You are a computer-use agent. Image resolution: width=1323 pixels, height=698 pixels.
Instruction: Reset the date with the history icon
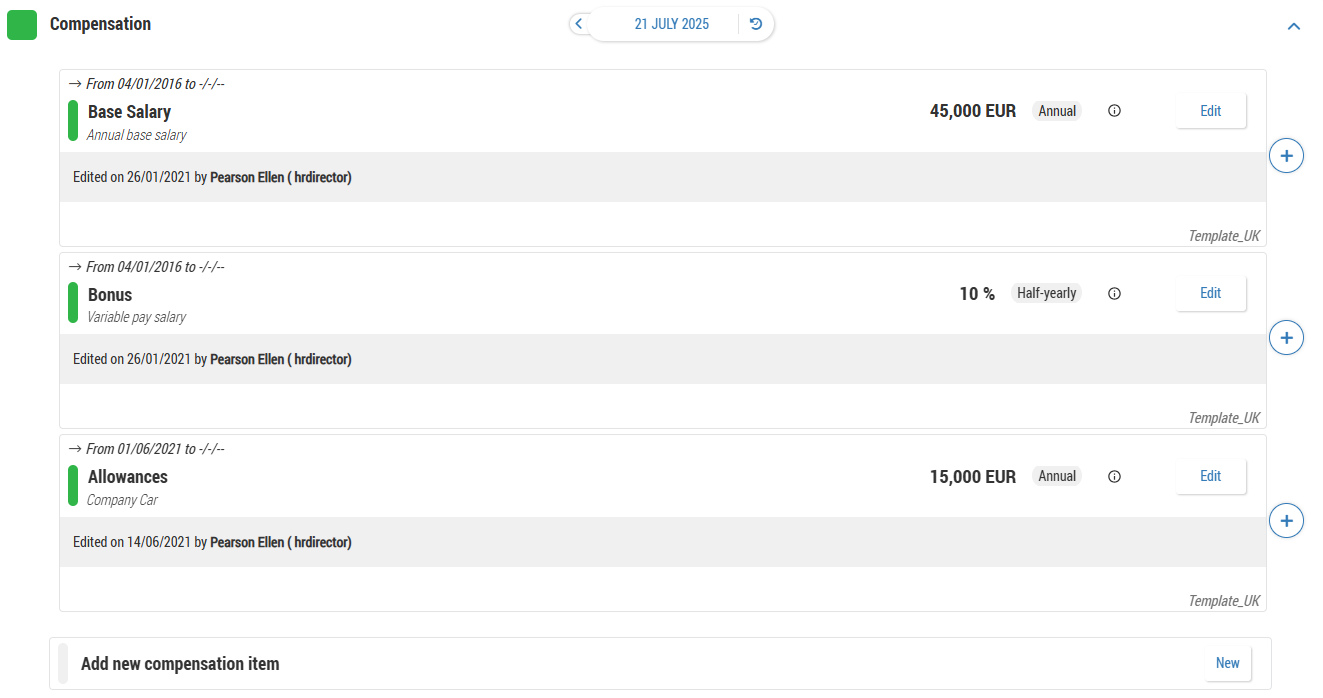click(756, 24)
